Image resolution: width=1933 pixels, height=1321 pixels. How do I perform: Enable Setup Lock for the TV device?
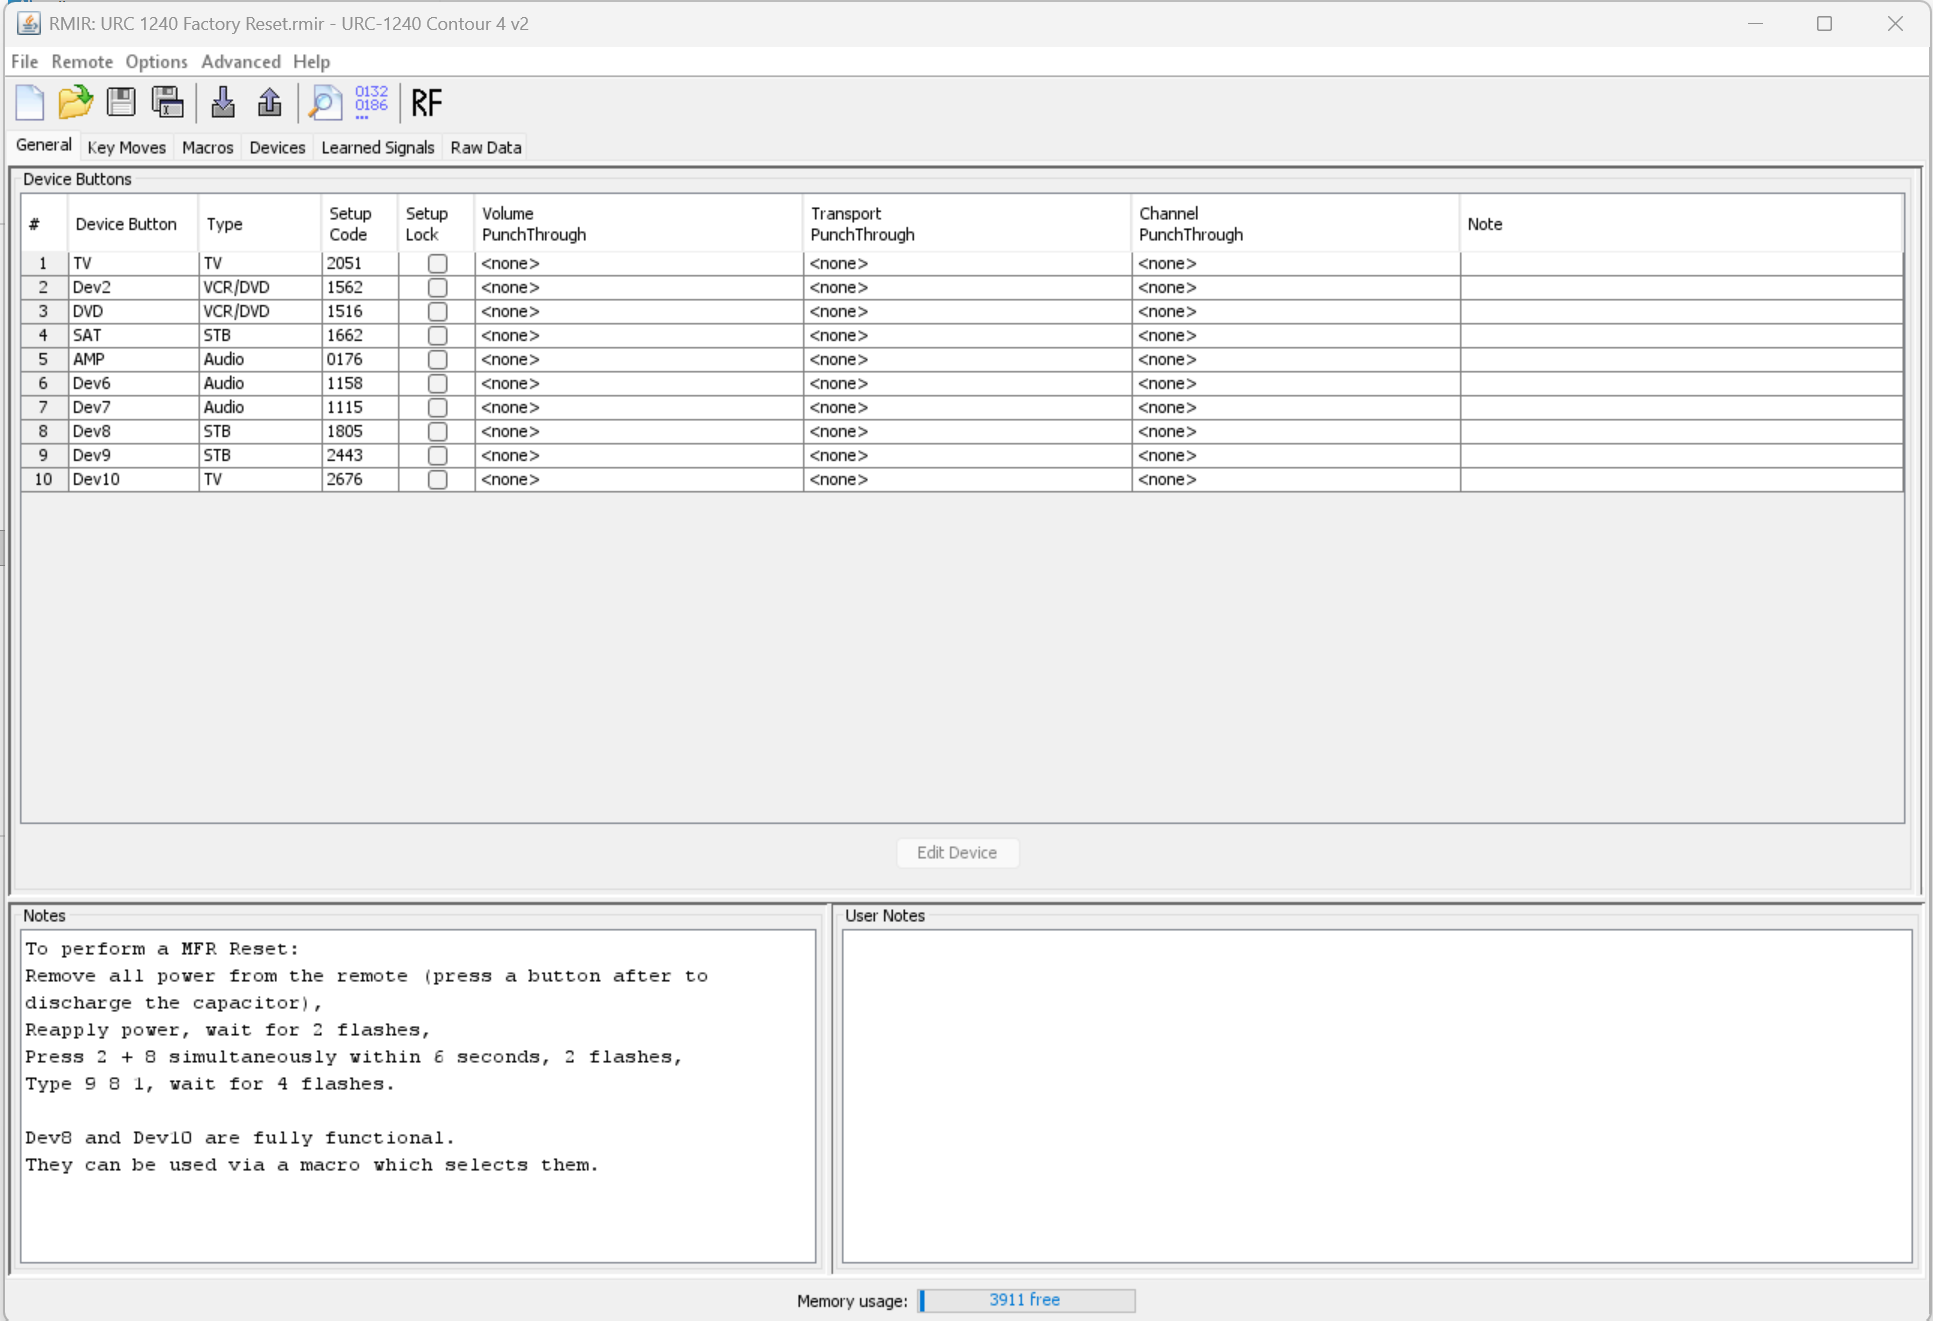(437, 263)
